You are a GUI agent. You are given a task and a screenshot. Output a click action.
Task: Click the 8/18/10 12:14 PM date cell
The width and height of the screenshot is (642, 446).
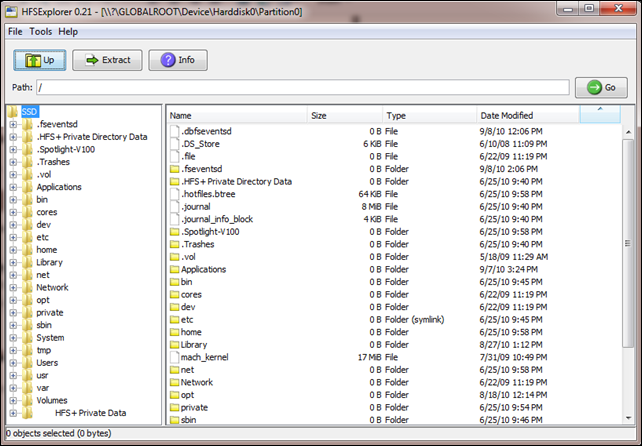point(513,395)
